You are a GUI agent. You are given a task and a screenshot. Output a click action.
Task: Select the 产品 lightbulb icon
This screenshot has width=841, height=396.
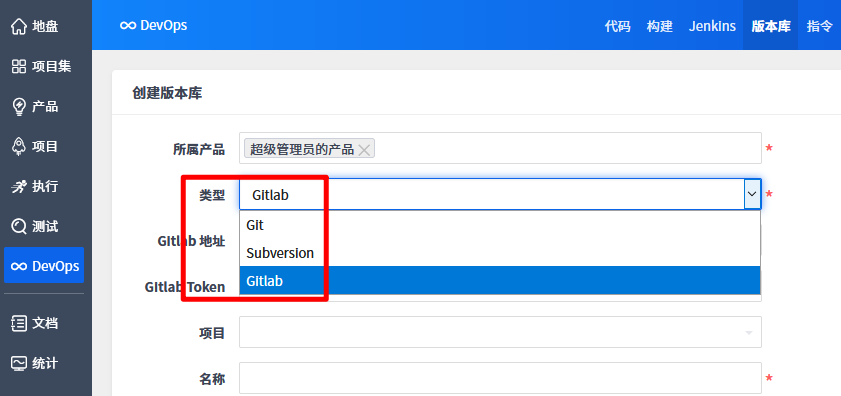pyautogui.click(x=19, y=107)
